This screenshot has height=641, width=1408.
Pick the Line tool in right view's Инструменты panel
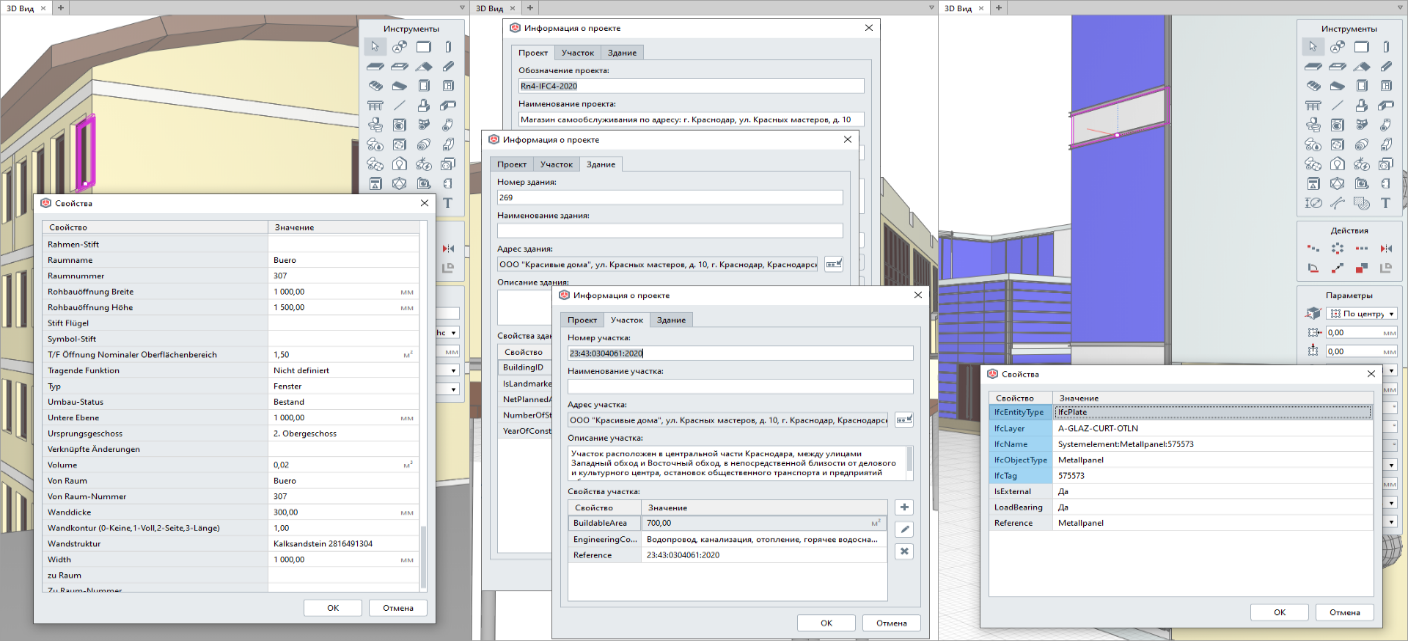pyautogui.click(x=1338, y=106)
